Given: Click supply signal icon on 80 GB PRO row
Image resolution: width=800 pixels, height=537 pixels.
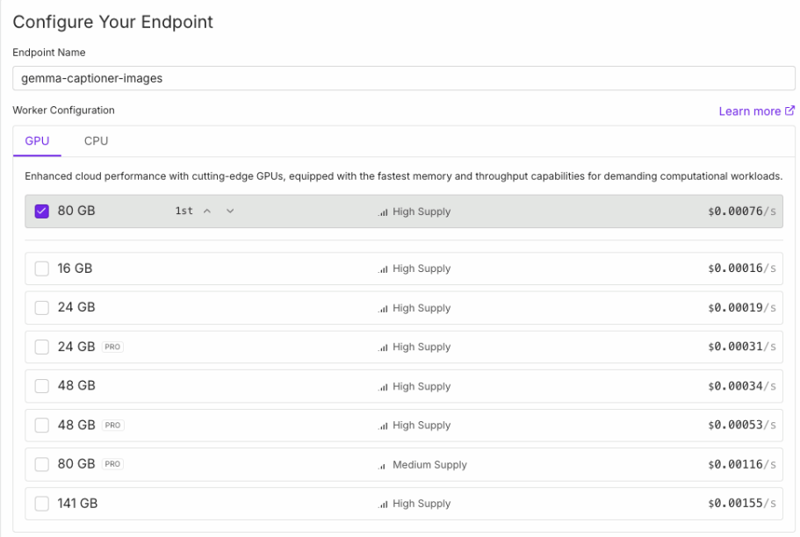Looking at the screenshot, I should tap(383, 465).
